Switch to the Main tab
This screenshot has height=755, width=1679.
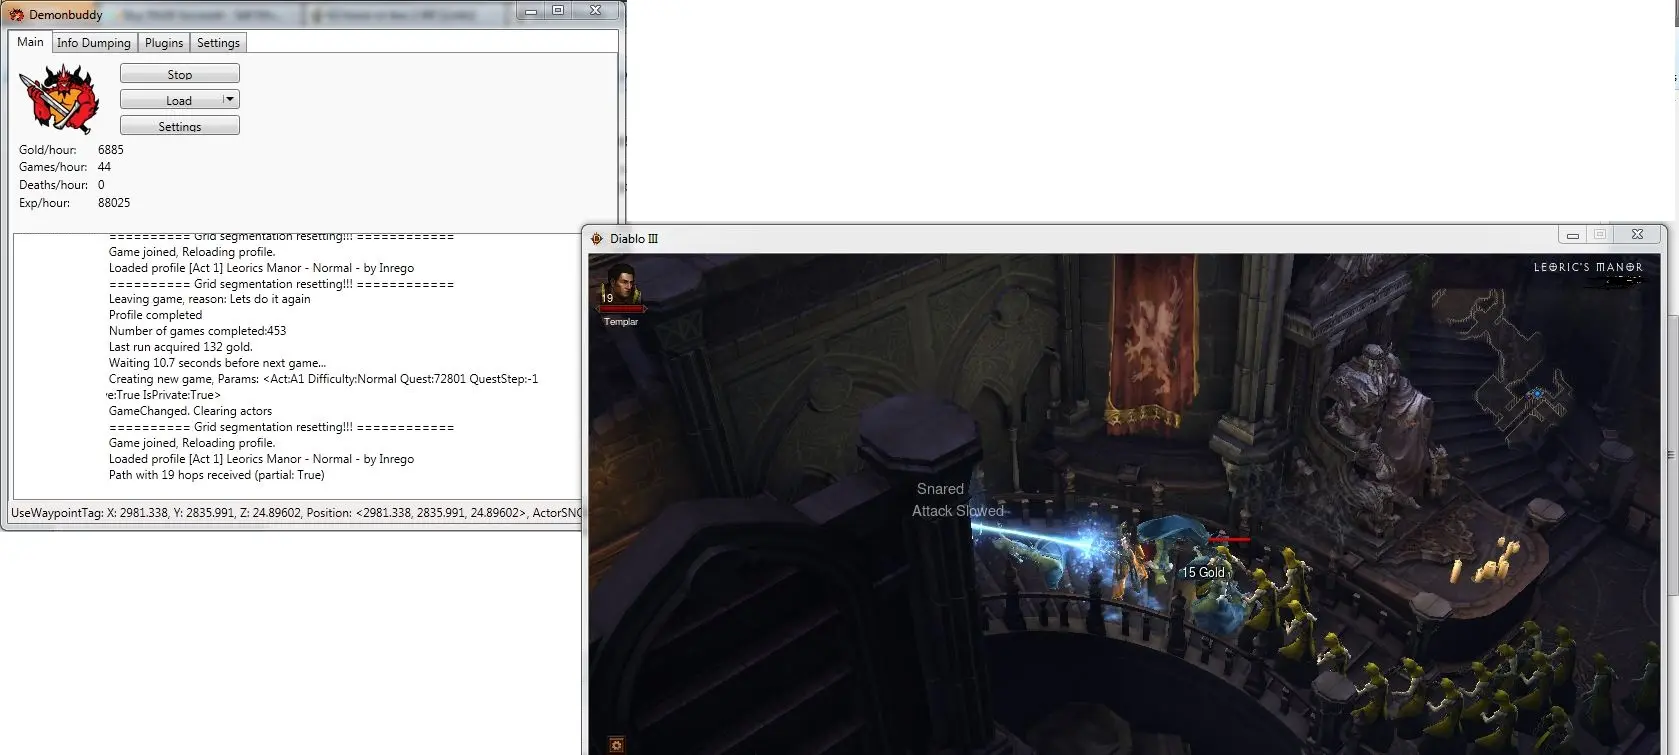[x=30, y=42]
